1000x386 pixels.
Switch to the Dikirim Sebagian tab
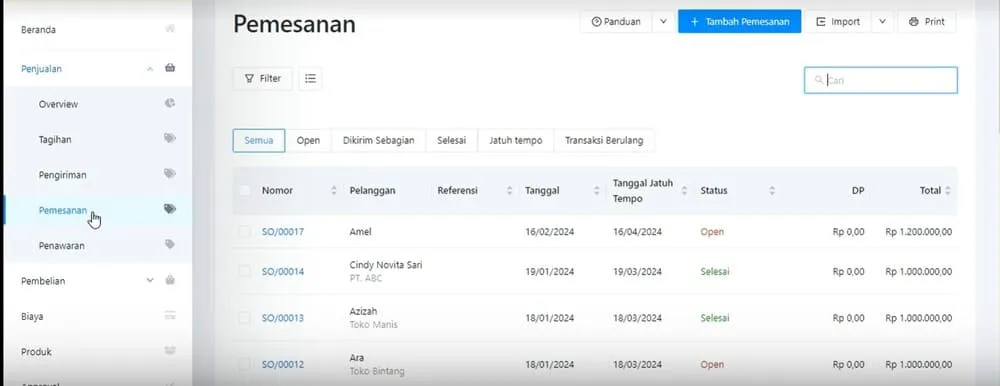point(379,140)
